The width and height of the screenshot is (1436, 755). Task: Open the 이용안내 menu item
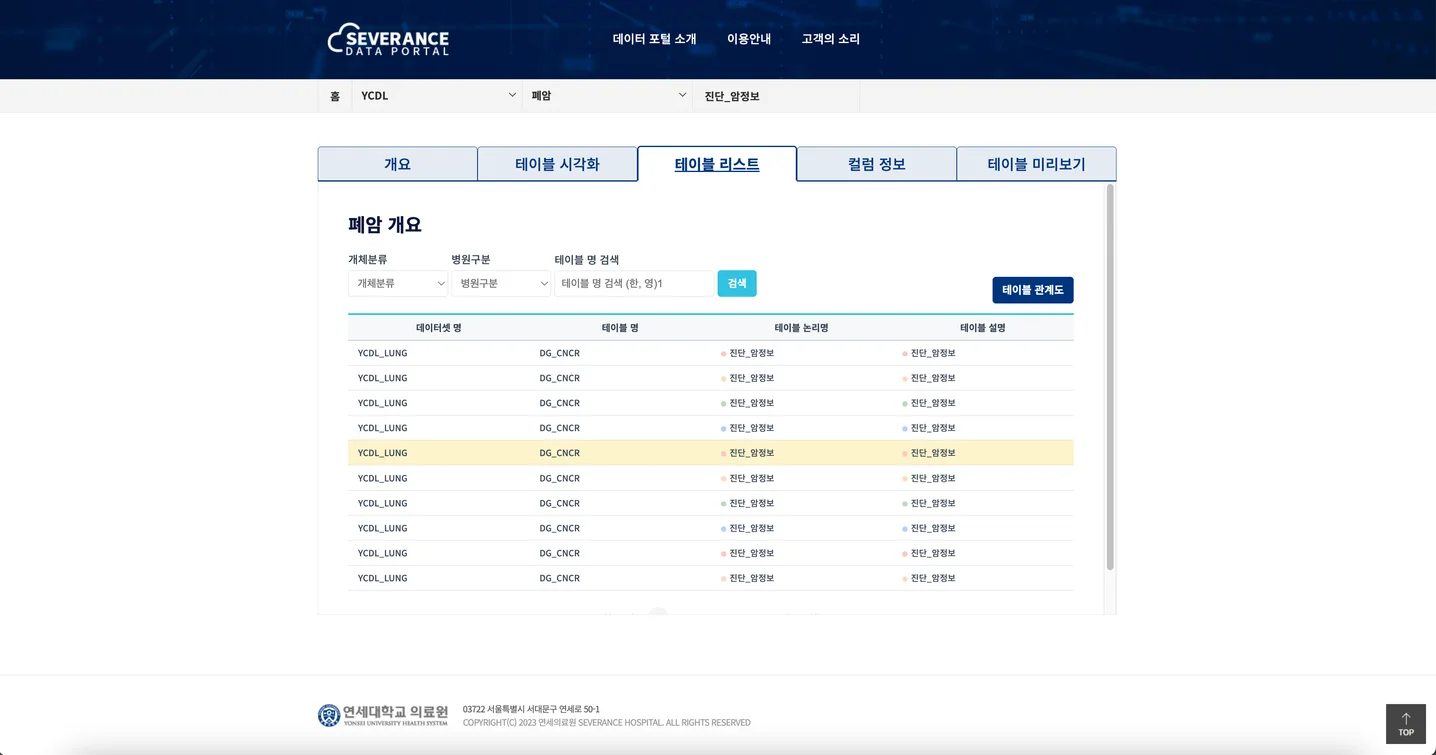click(749, 39)
